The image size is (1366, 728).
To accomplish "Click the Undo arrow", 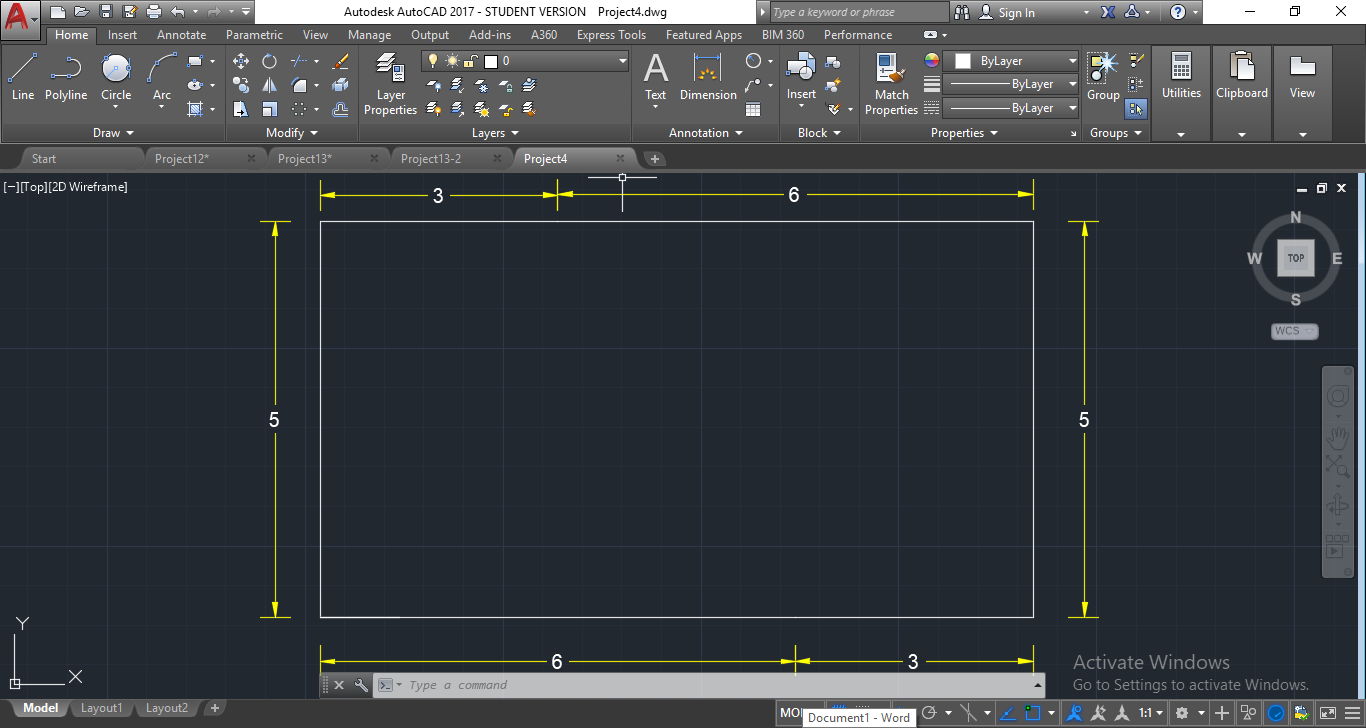I will click(x=177, y=12).
